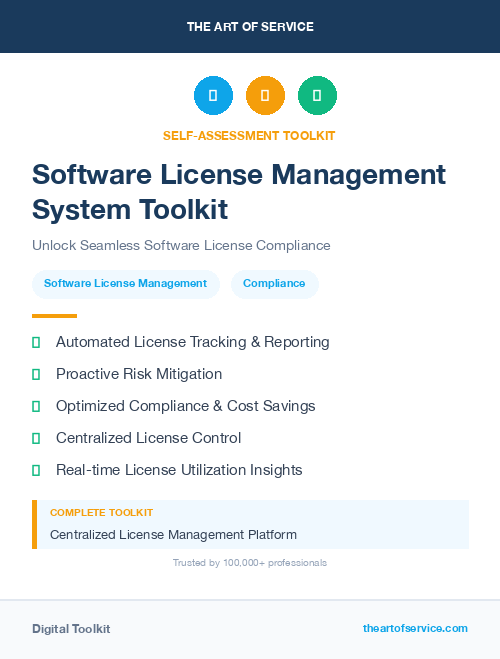Screen dimensions: 500x659
Task: Click bullet icon beside Proactive Risk Mitigation
Action: pyautogui.click(x=36, y=374)
